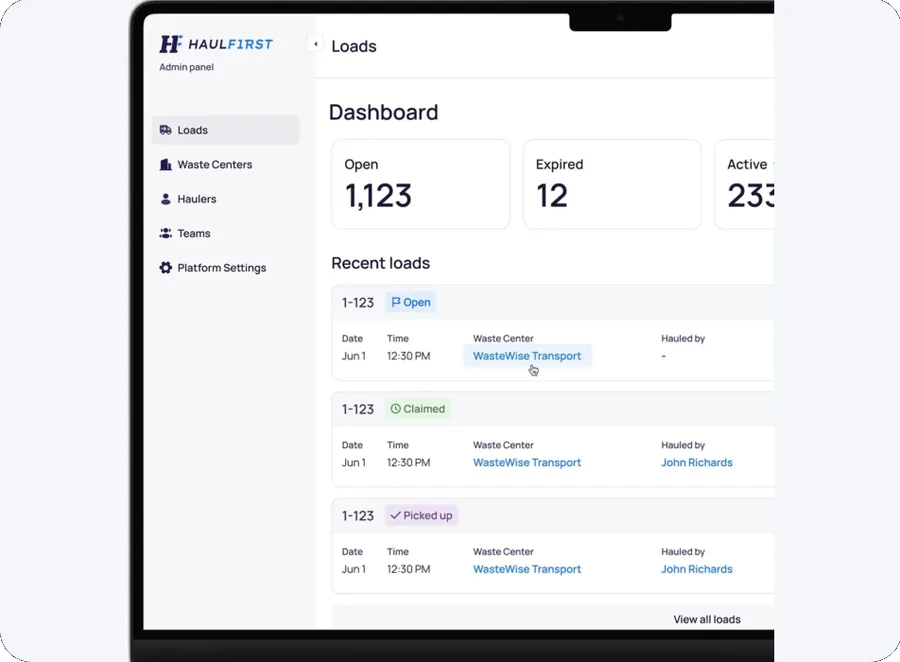Click the HaulFirst logo

216,44
